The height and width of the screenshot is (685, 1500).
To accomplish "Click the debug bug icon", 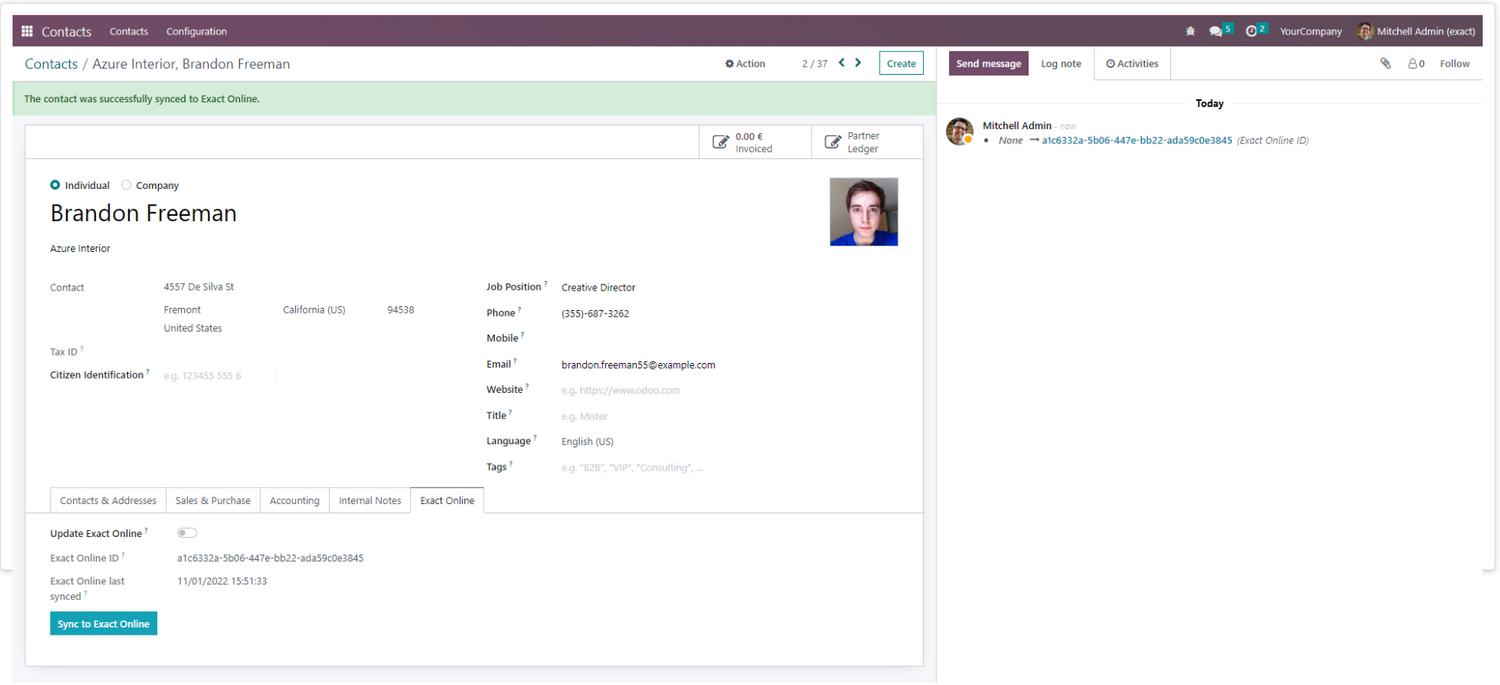I will (x=1190, y=32).
